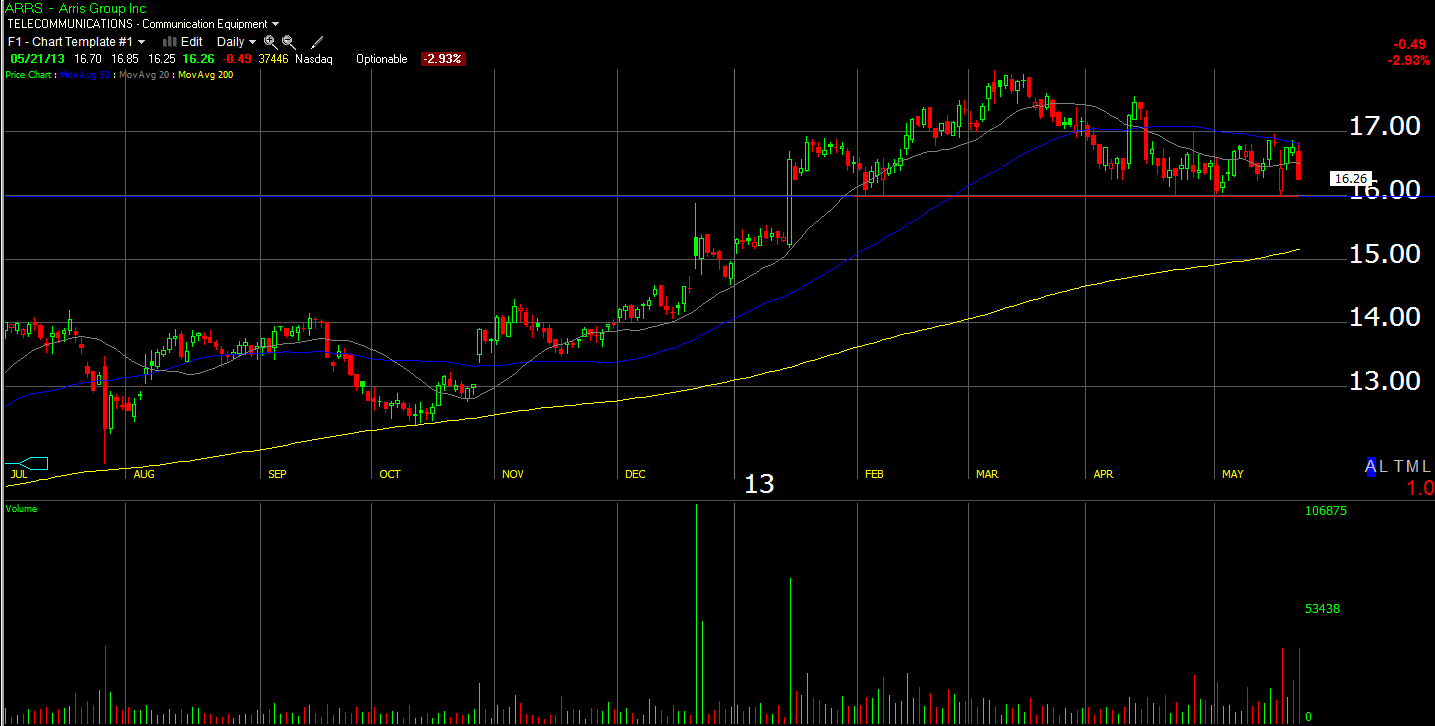
Task: Toggle the 'T' scale letter
Action: pyautogui.click(x=1398, y=466)
